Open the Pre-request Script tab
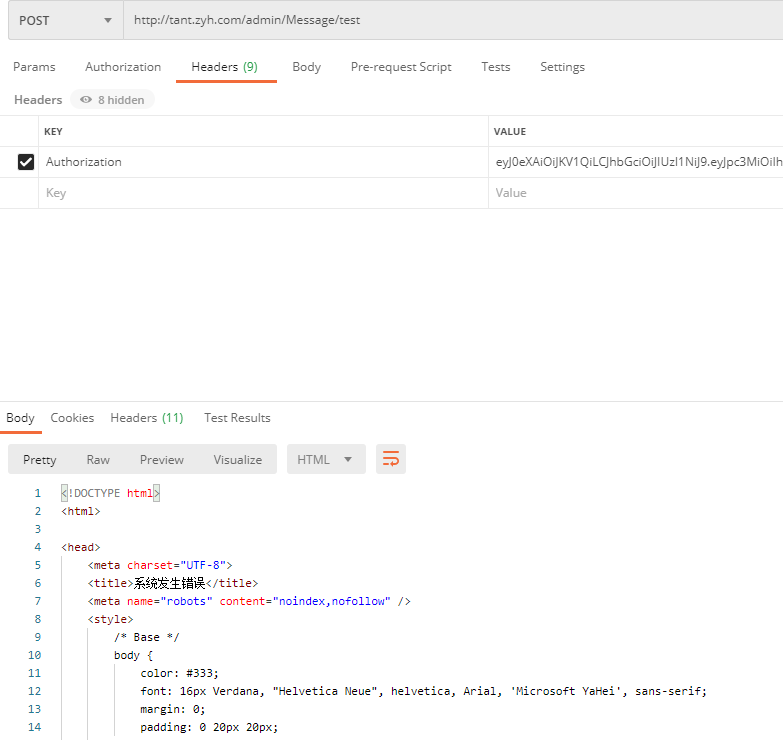783x740 pixels. click(x=401, y=67)
